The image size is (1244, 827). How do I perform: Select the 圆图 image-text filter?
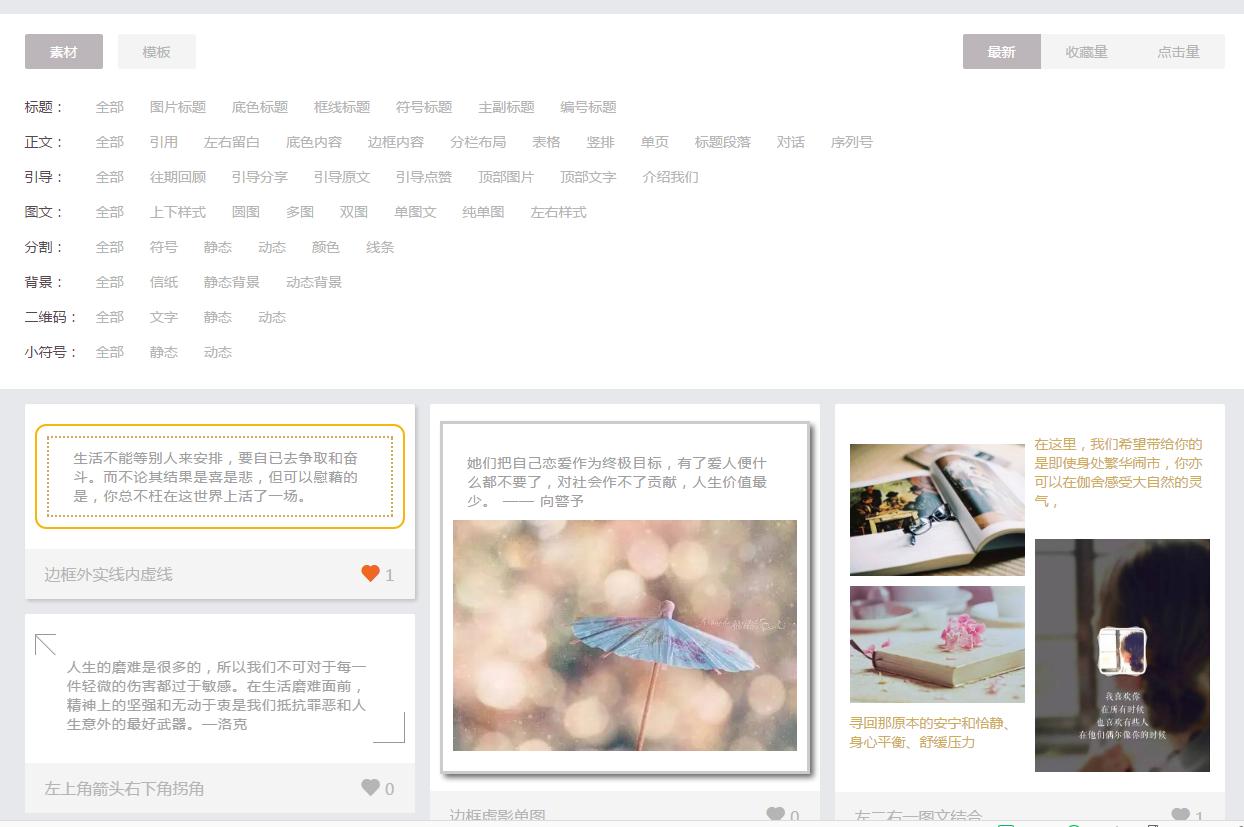tap(246, 212)
